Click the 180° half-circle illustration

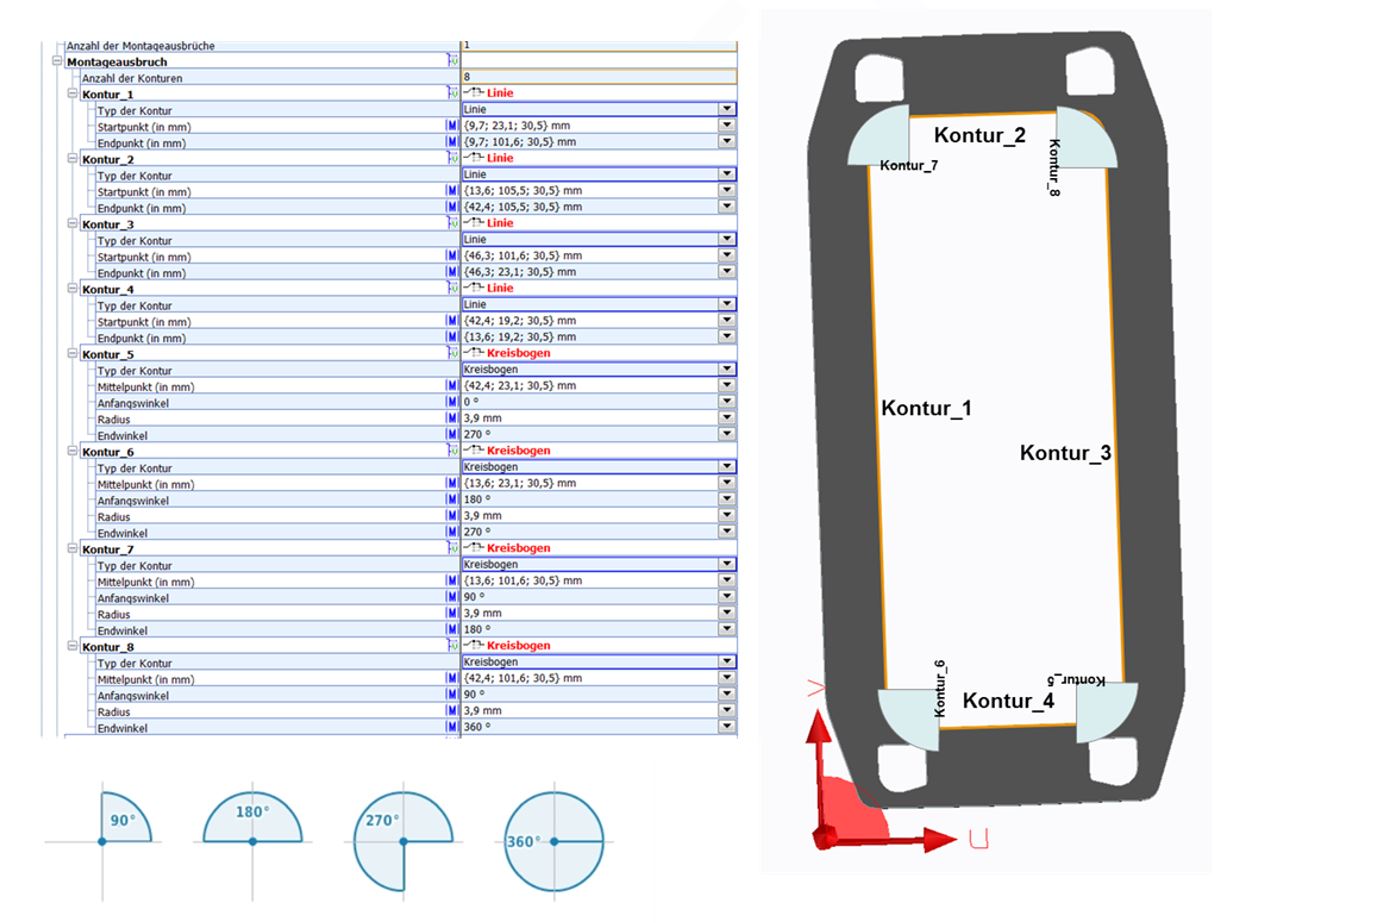click(252, 818)
